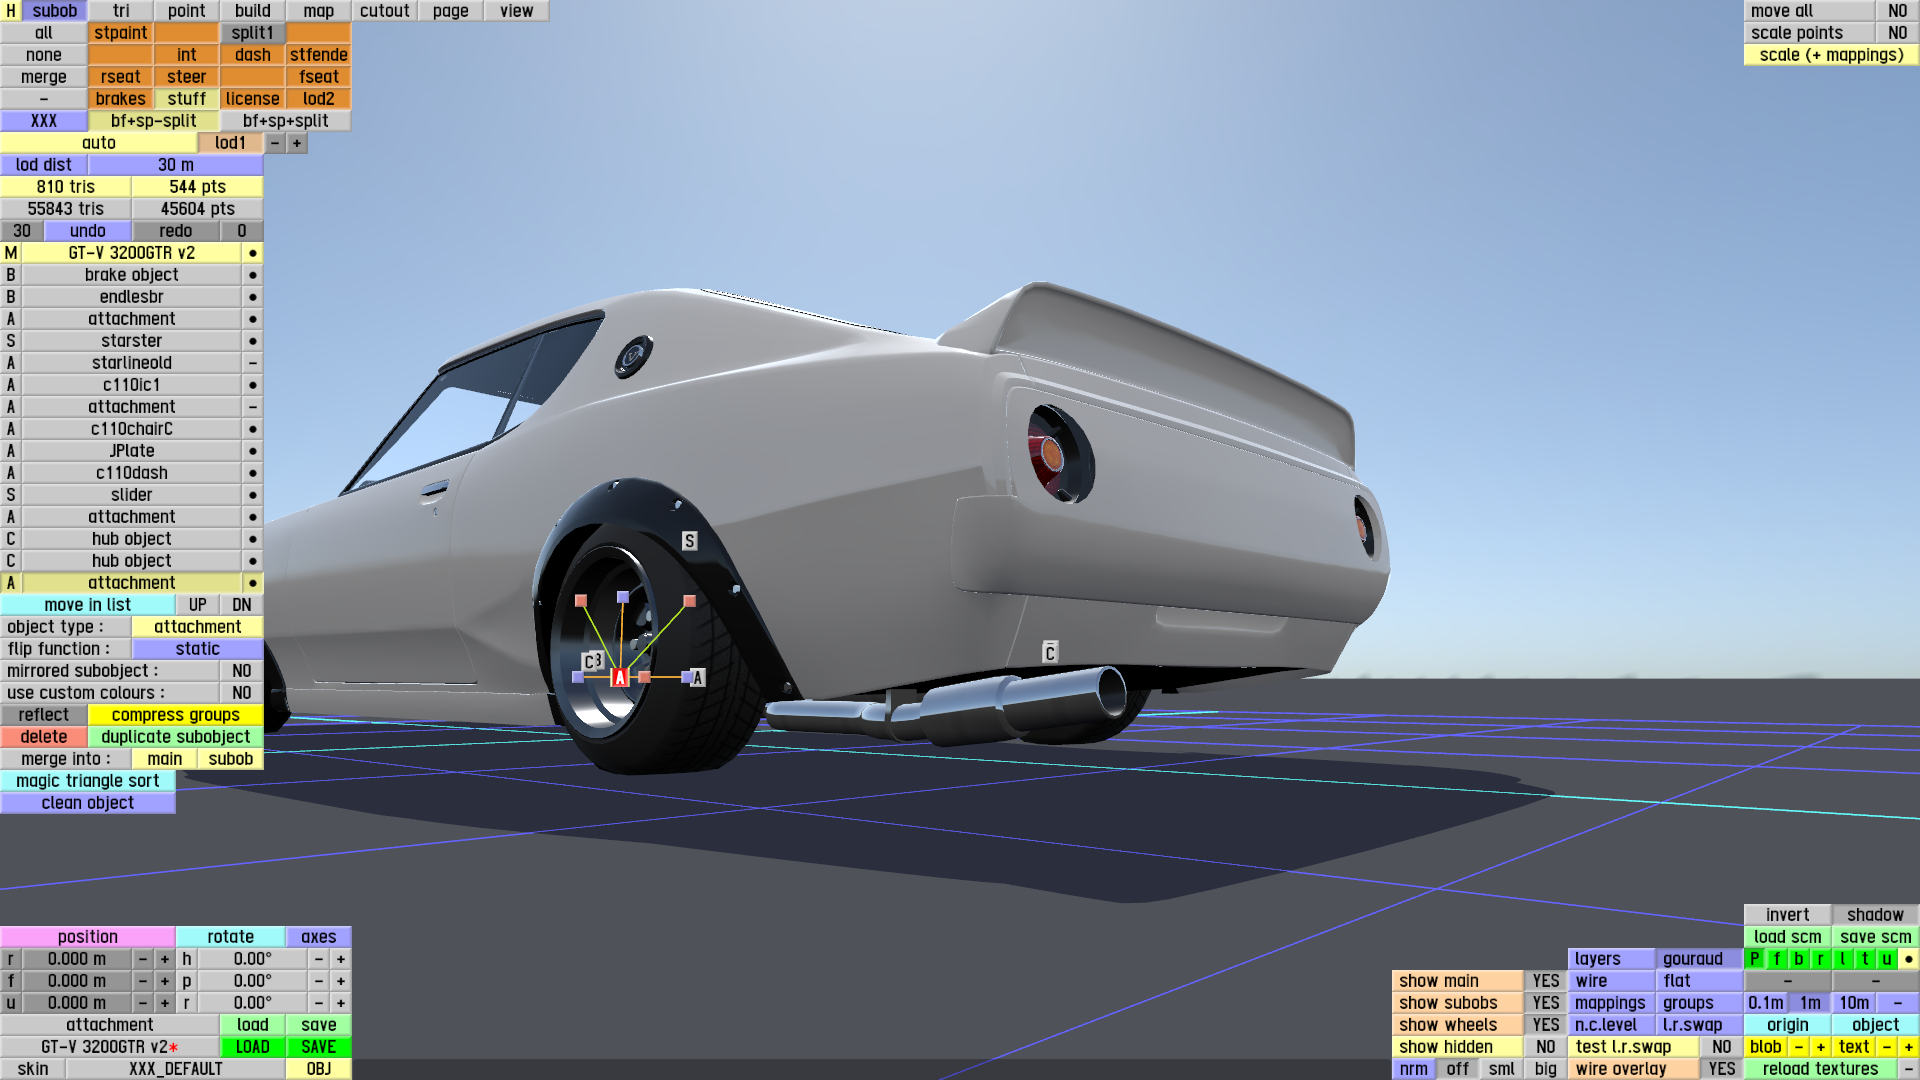Toggle wire overlay YES switch
The image size is (1920, 1080).
[x=1721, y=1069]
